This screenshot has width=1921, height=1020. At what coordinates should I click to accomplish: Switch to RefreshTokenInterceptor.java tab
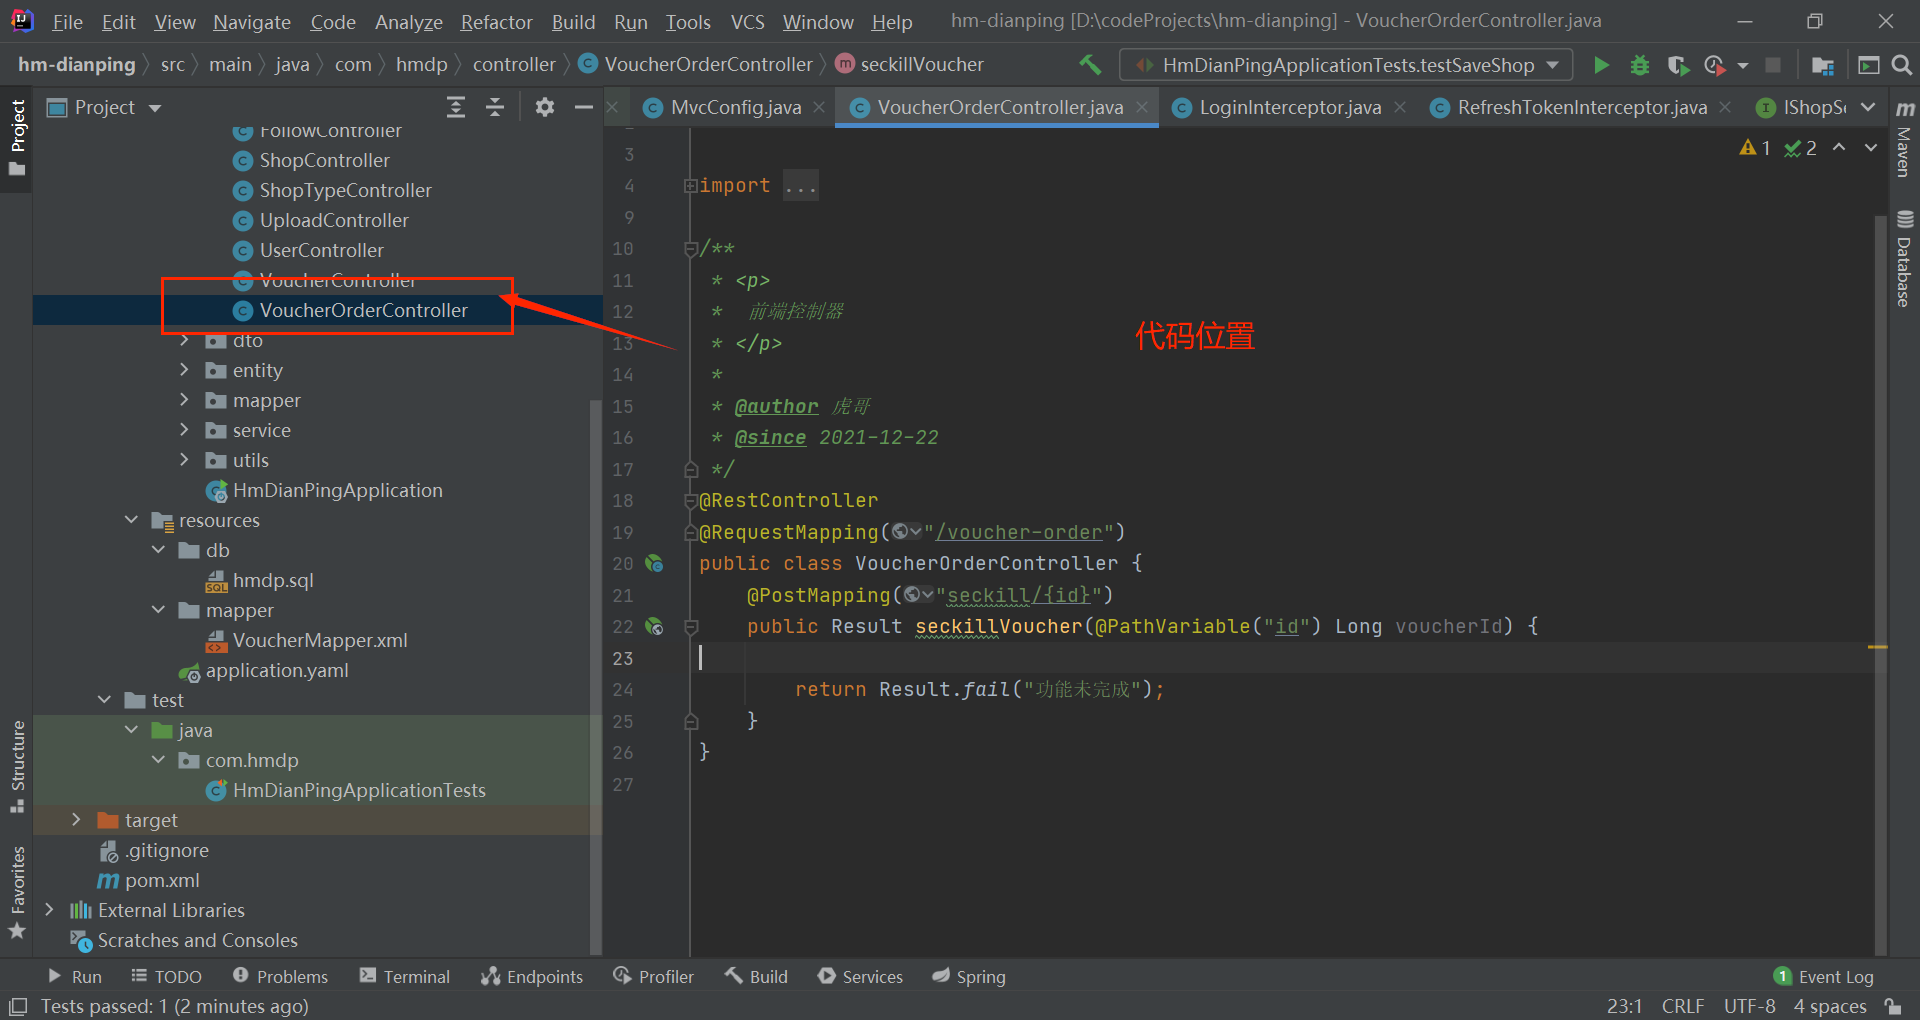pyautogui.click(x=1582, y=108)
